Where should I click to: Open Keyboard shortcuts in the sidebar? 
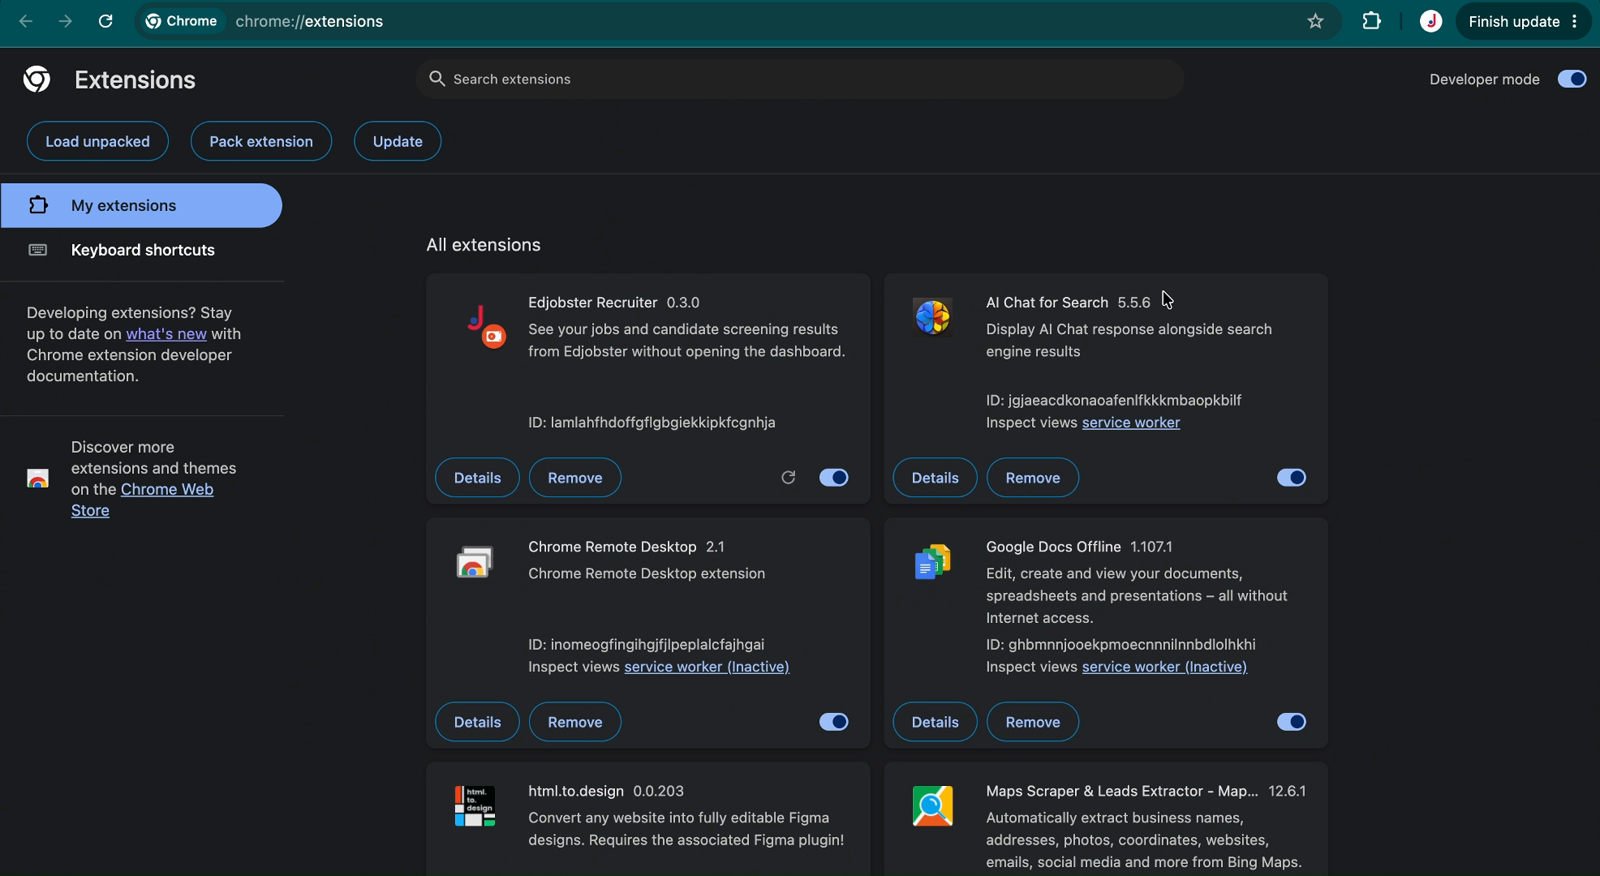[x=141, y=250]
